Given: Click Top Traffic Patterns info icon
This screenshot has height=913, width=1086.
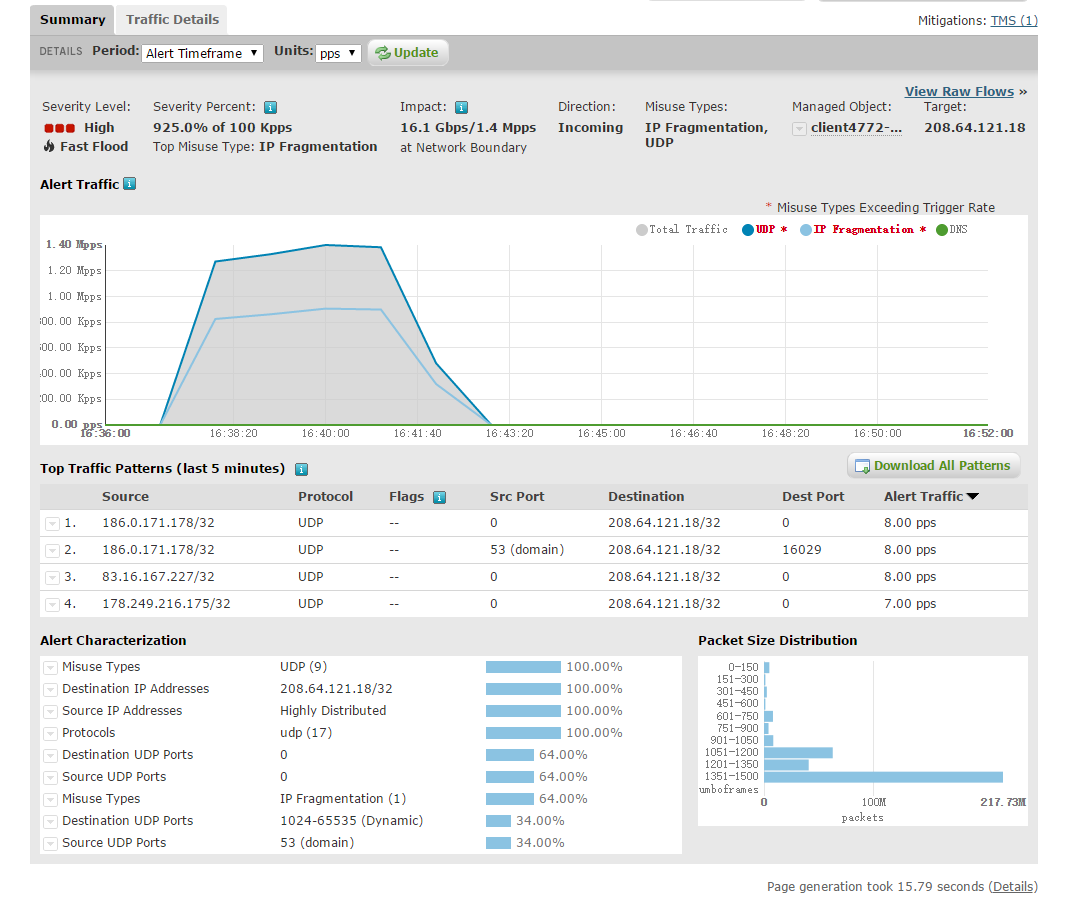Looking at the screenshot, I should point(301,469).
